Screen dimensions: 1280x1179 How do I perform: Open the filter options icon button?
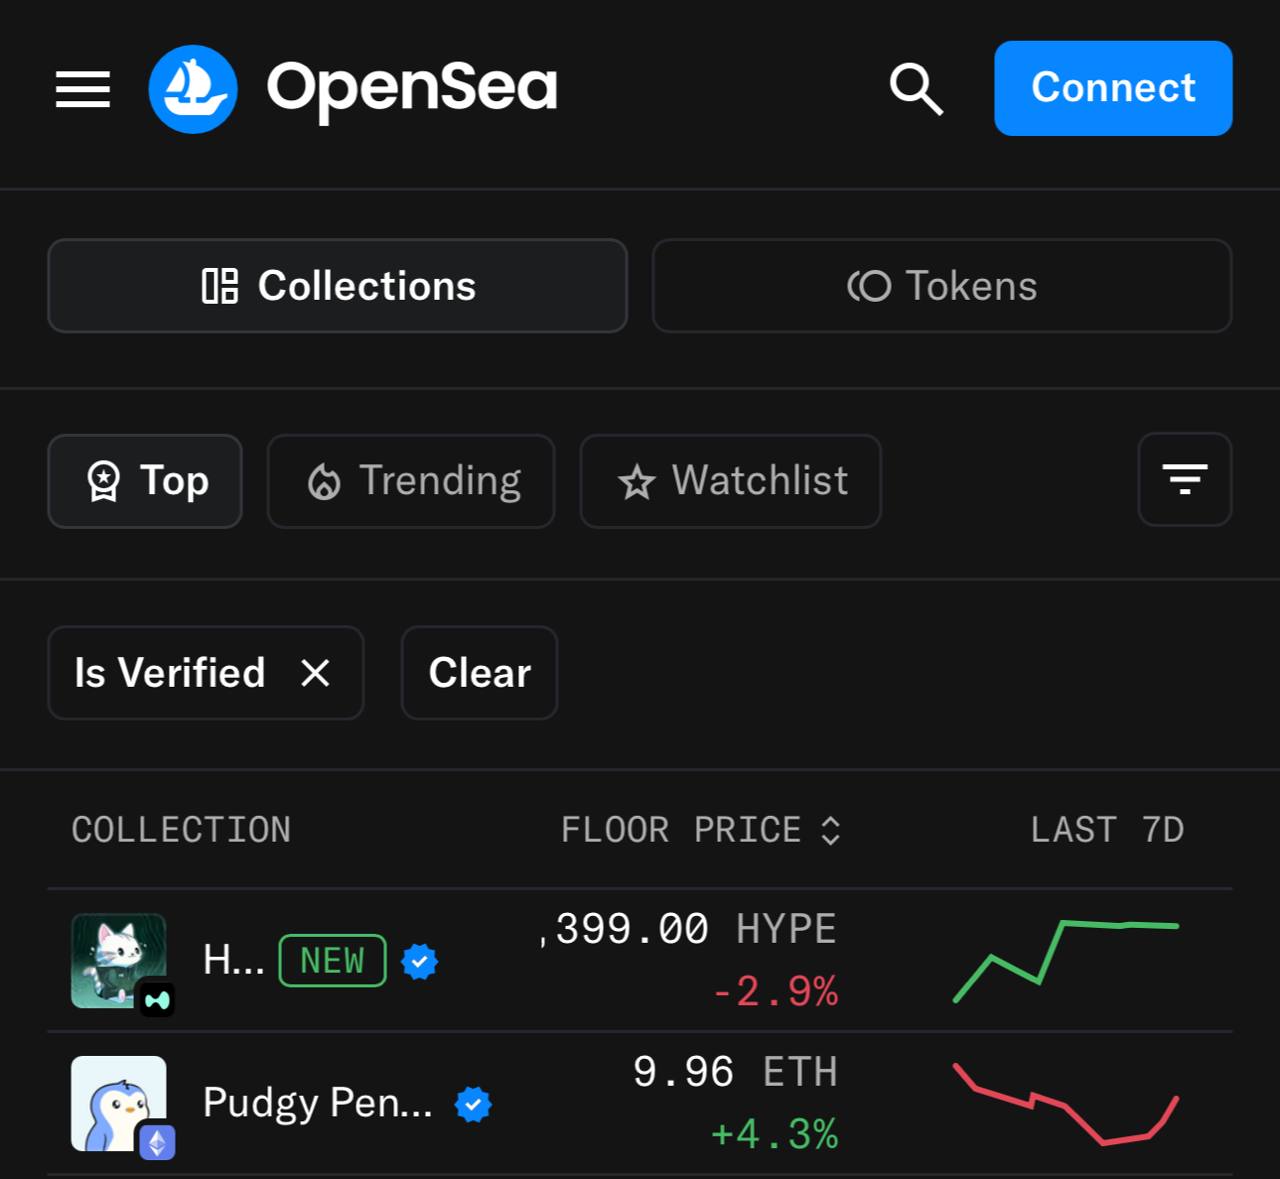click(1184, 480)
